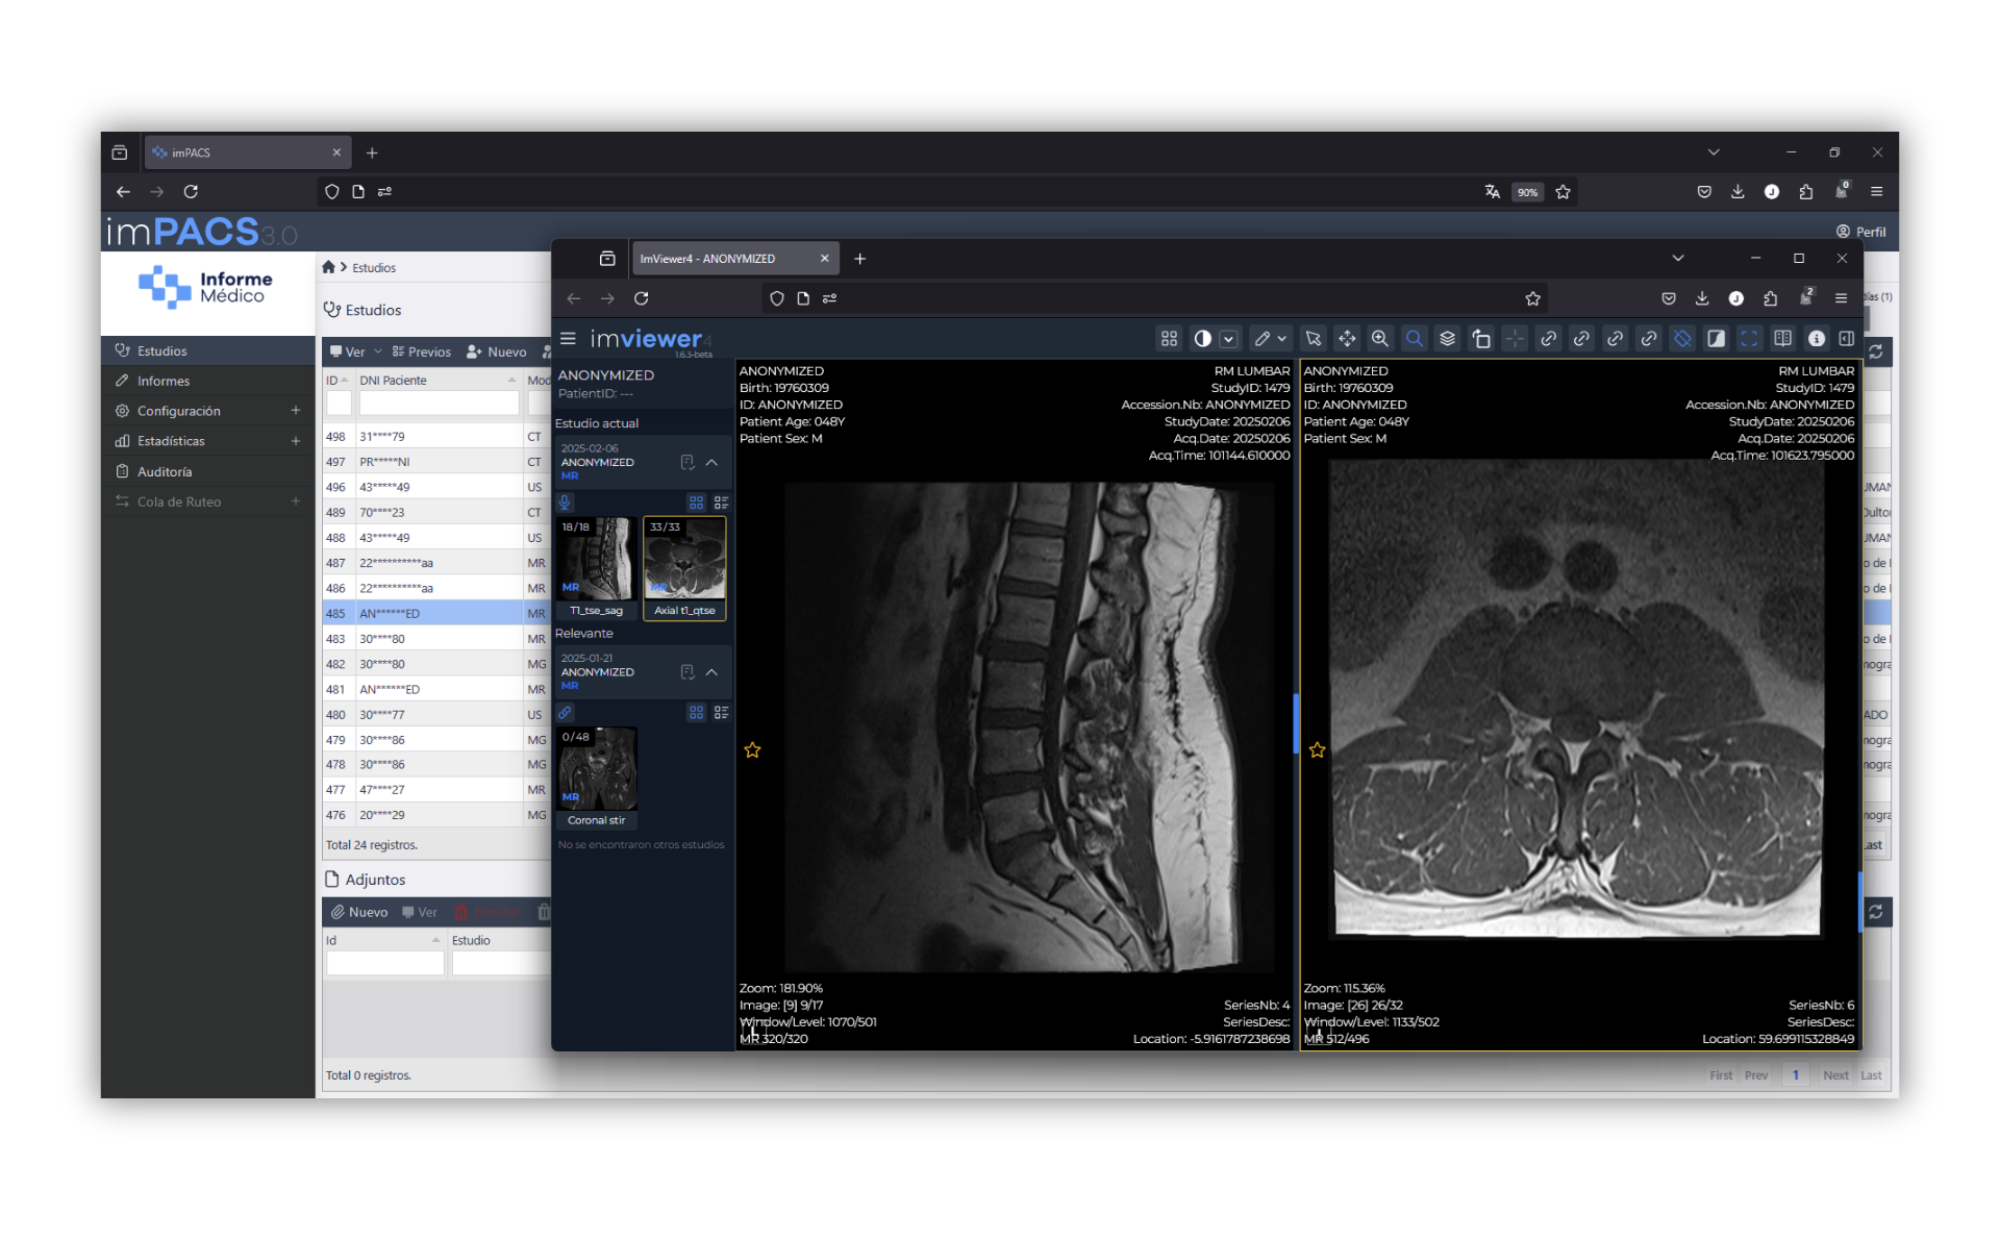Select the T1_tse_sag series thumbnail
This screenshot has height=1251, width=2000.
[596, 568]
